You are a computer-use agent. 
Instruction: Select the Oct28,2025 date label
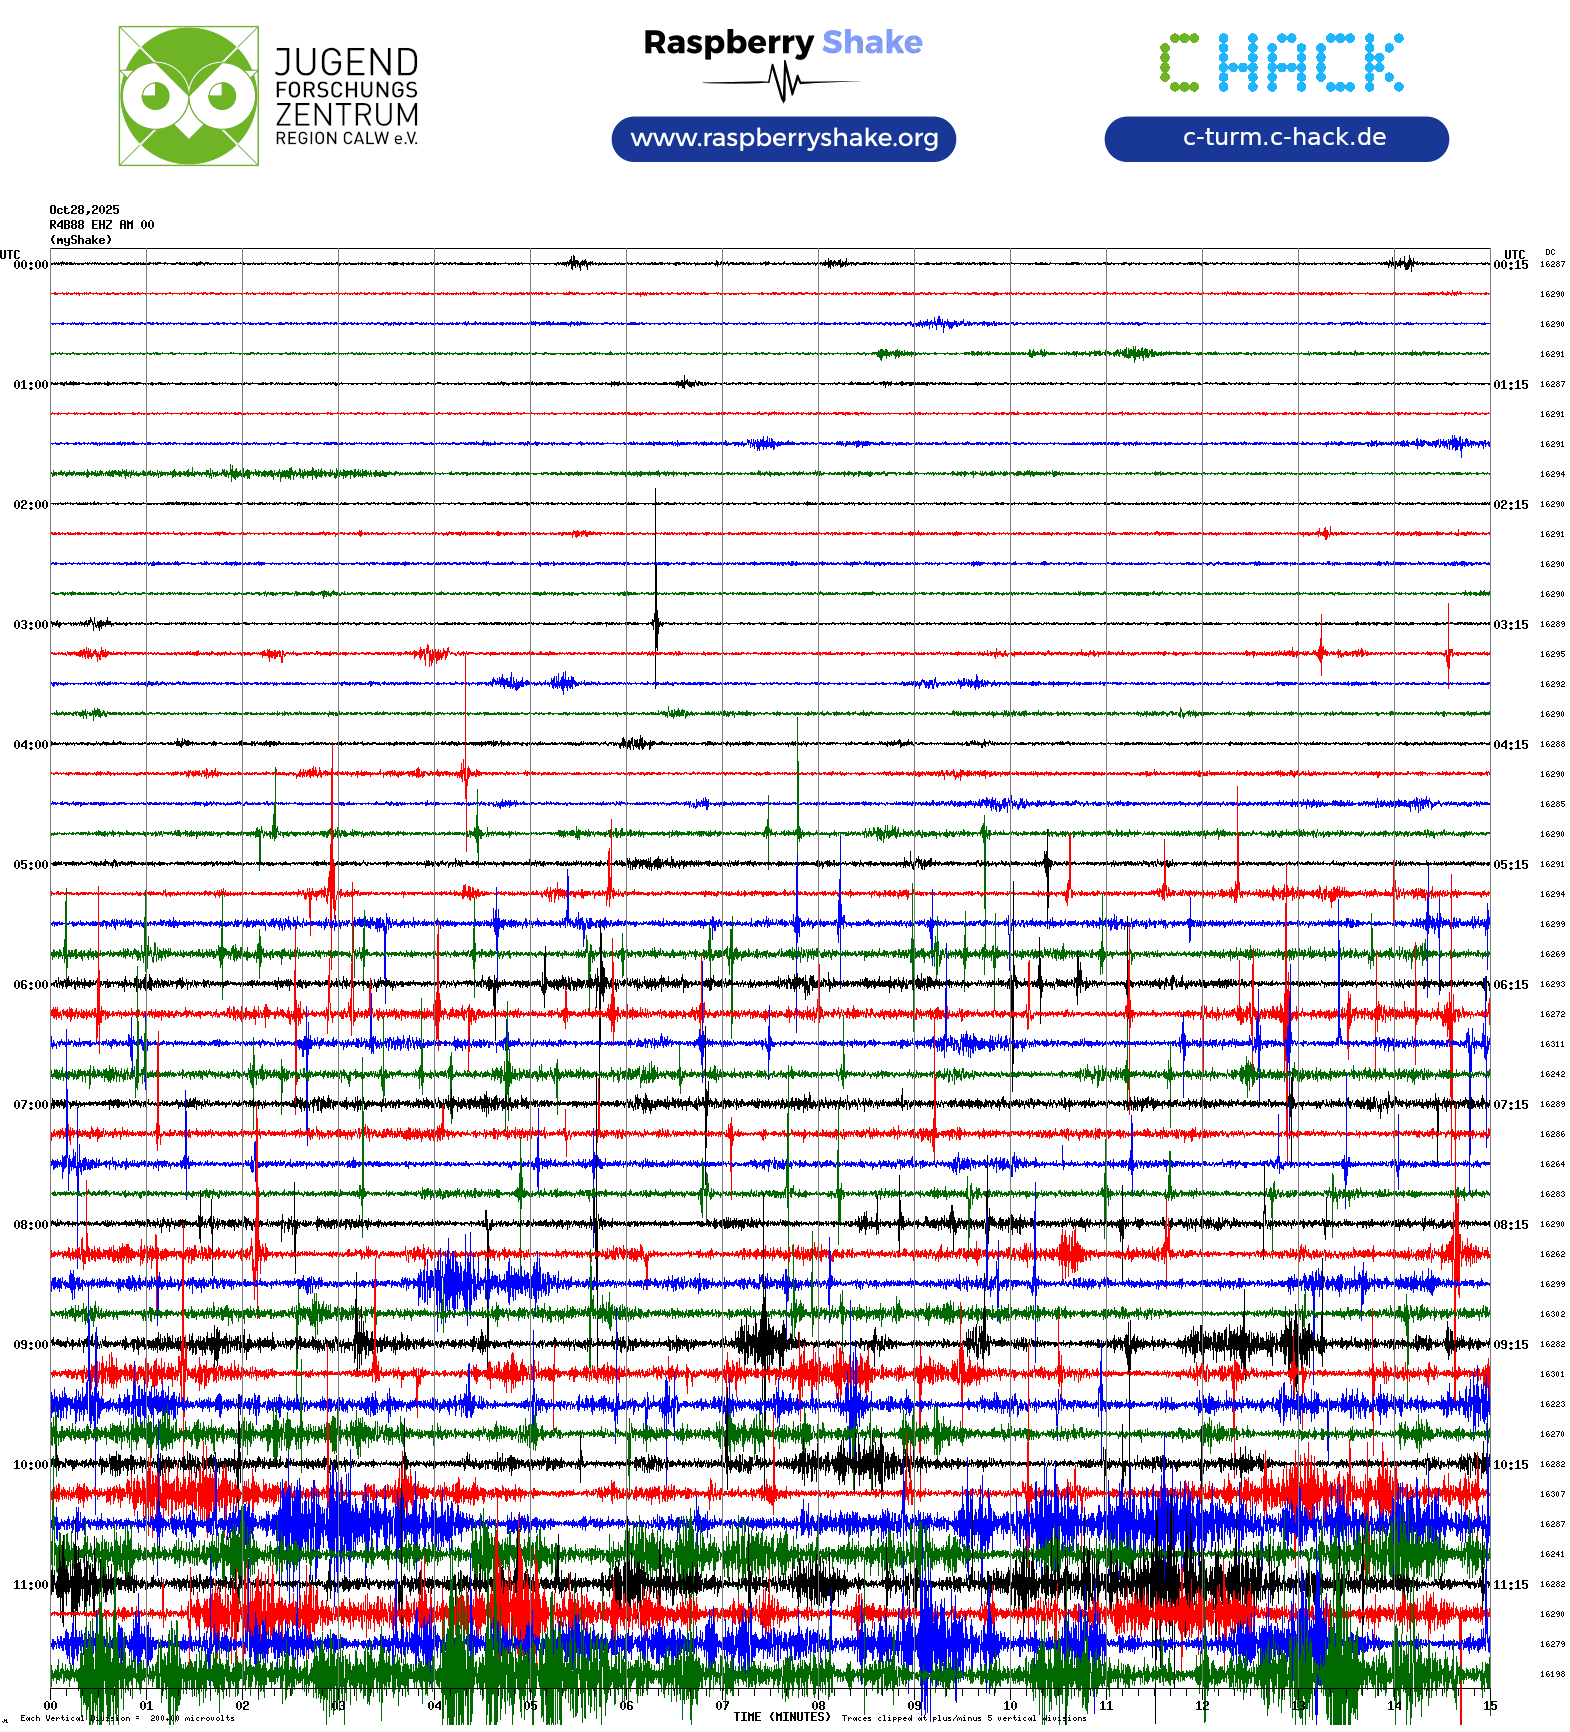pos(84,210)
